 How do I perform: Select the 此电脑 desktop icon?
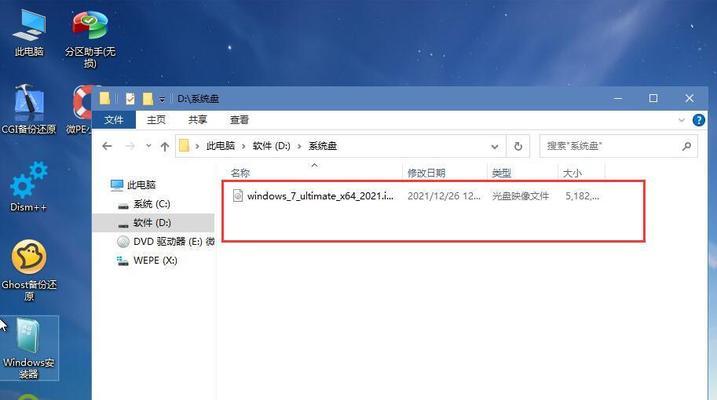29,33
